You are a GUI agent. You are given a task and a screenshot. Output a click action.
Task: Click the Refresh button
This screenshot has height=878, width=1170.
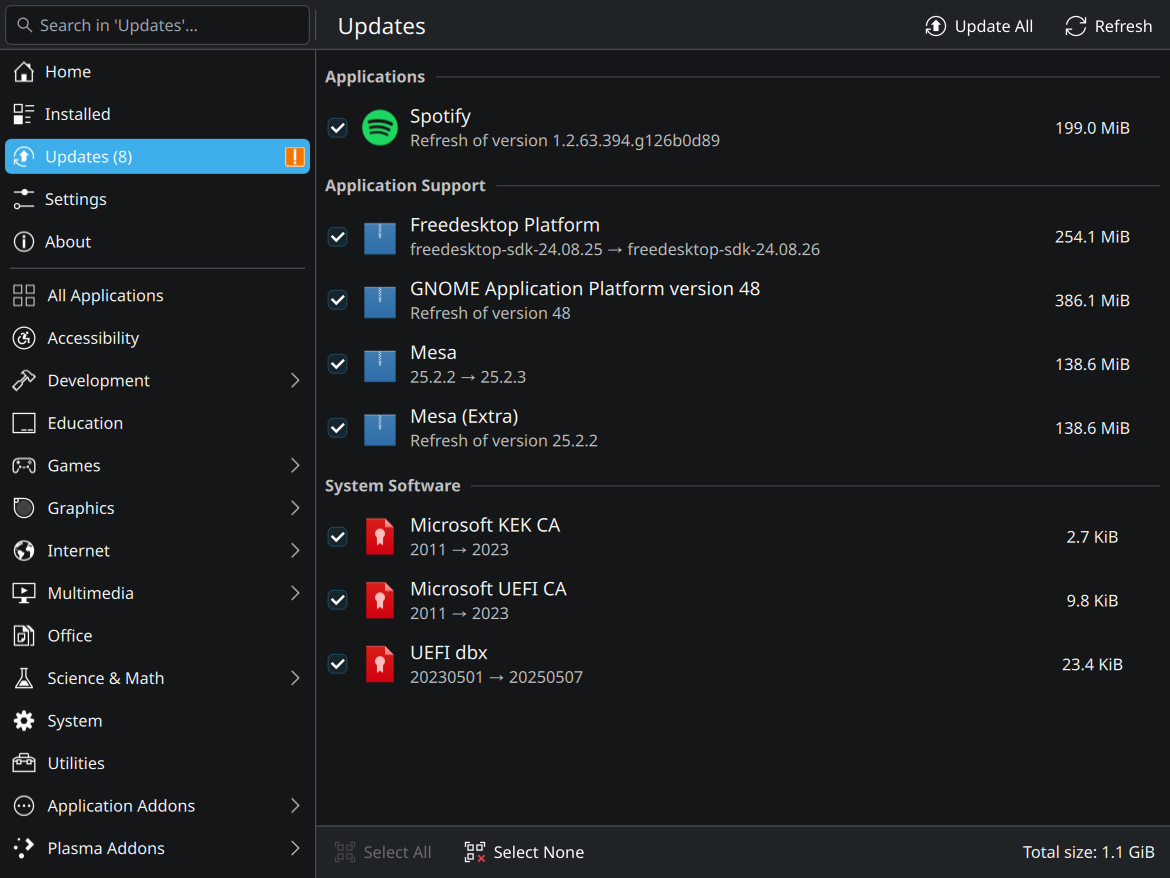(x=1108, y=26)
